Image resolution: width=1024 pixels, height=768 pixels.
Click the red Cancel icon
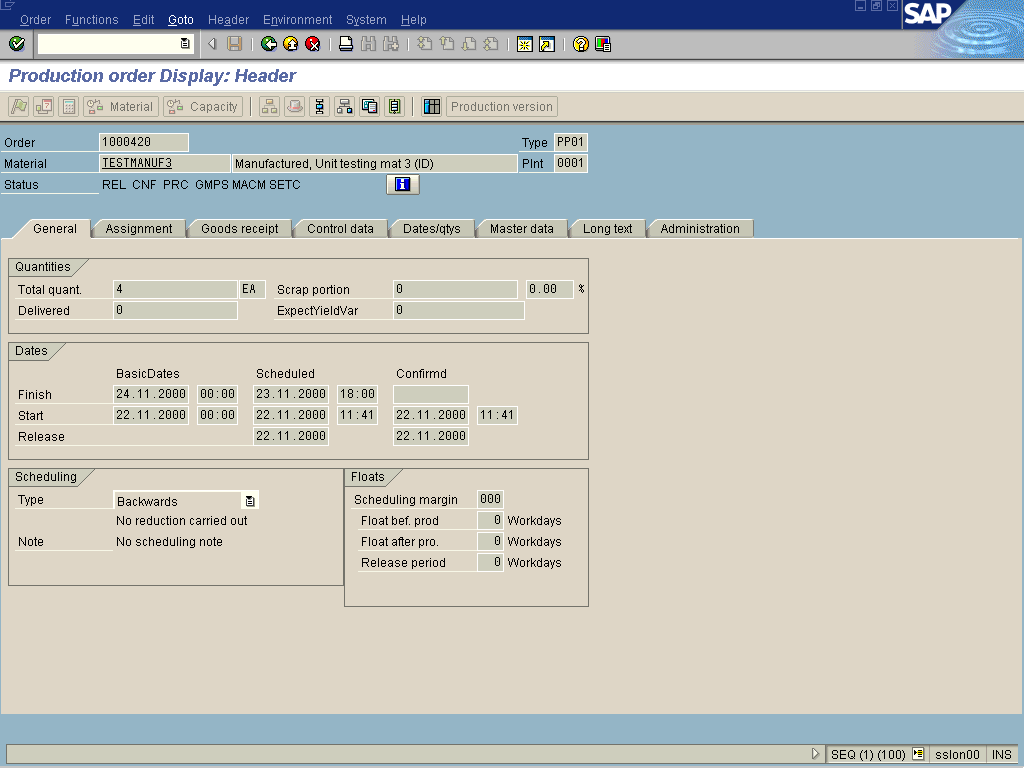pos(313,44)
